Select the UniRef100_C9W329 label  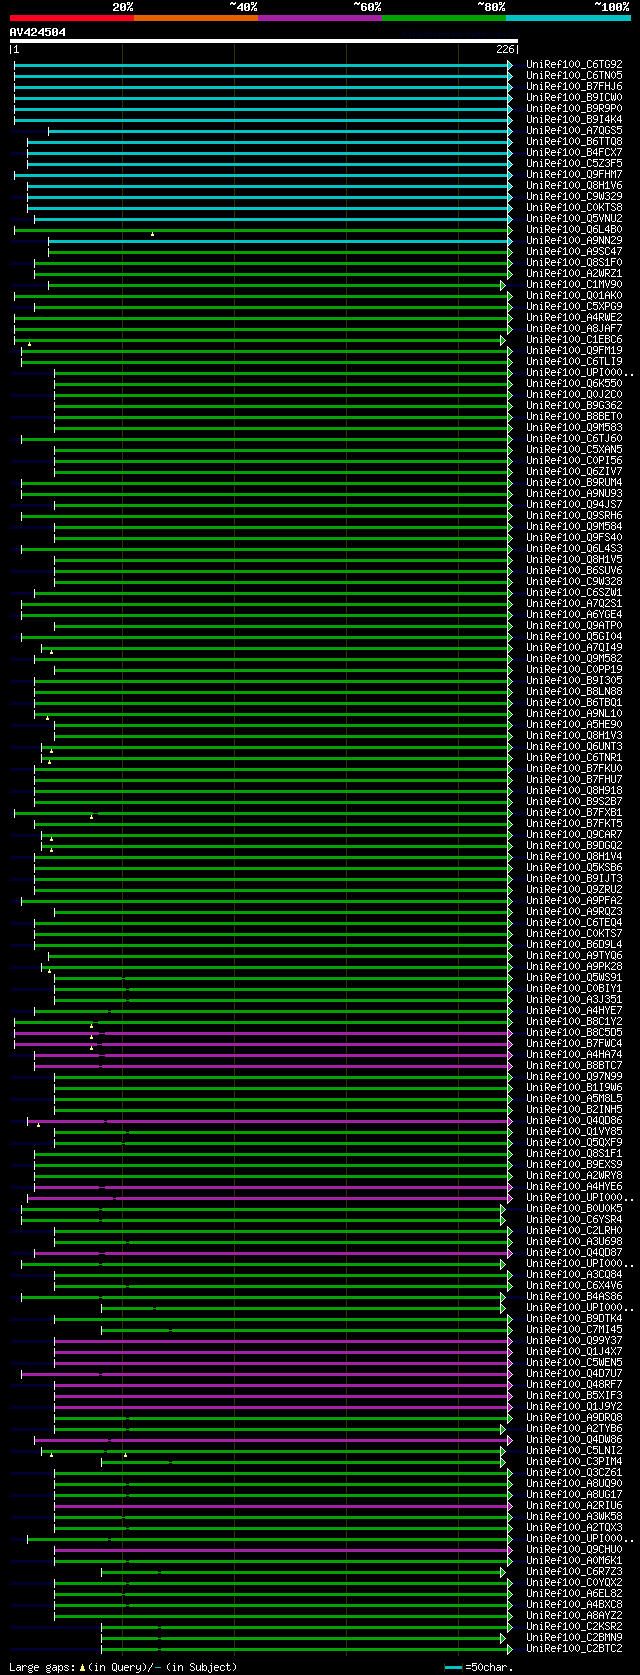coord(574,197)
